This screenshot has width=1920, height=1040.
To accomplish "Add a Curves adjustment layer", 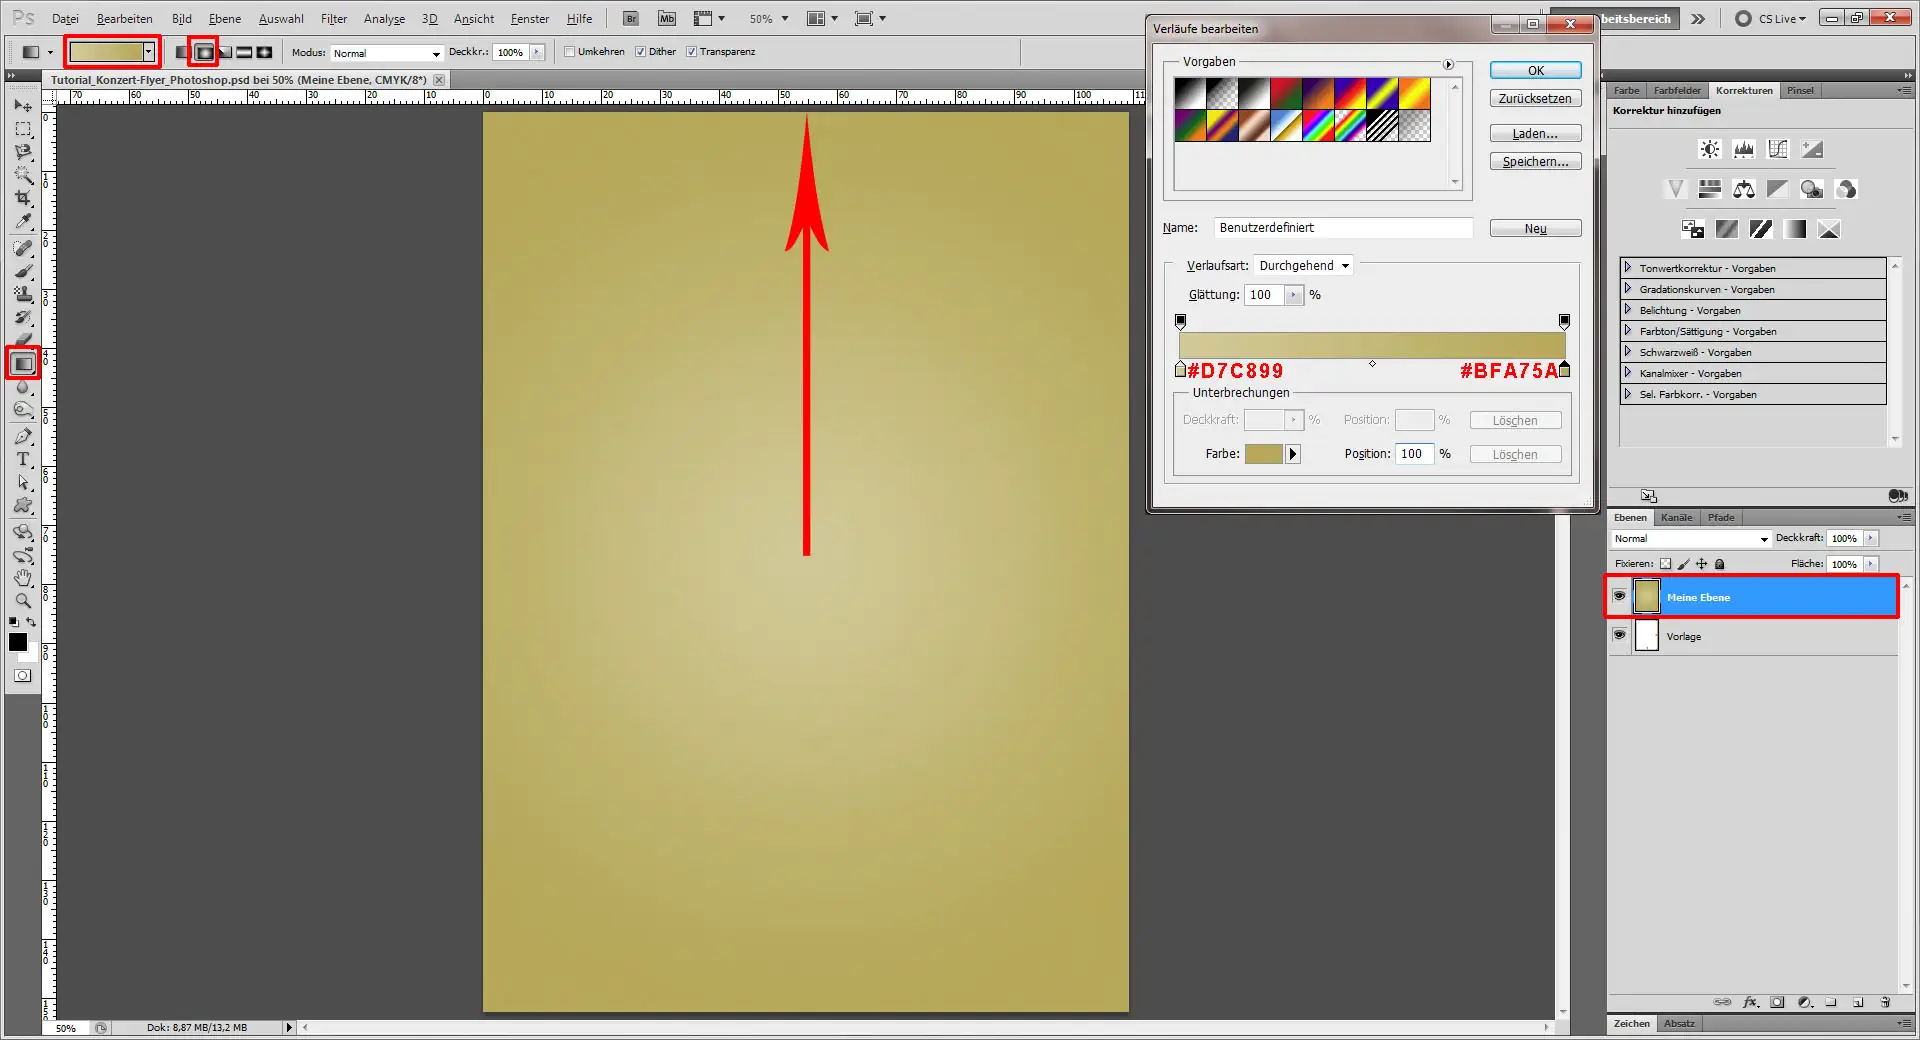I will [x=1778, y=148].
